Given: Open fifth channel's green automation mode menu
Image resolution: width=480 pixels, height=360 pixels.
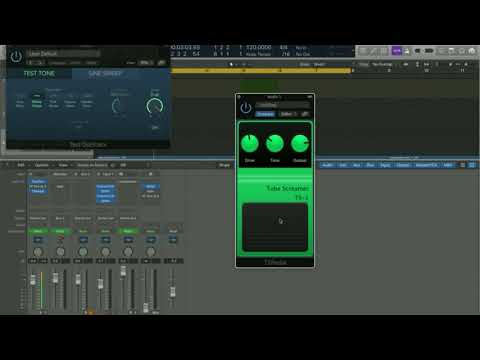Looking at the screenshot, I should click(128, 231).
